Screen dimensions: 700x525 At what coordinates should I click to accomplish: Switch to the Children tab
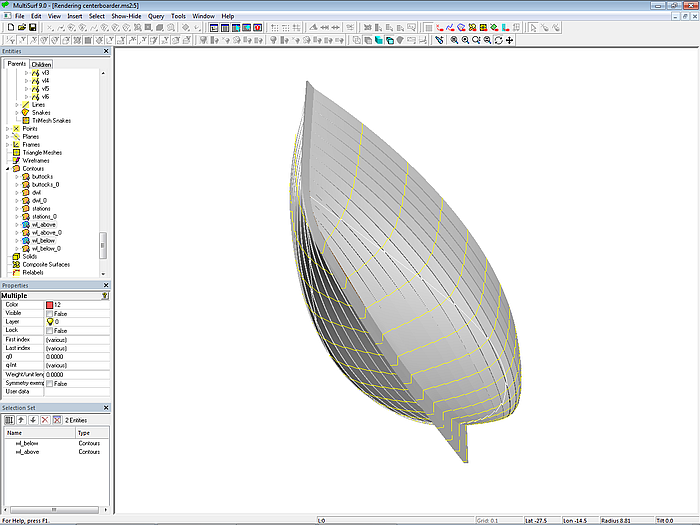(40, 64)
